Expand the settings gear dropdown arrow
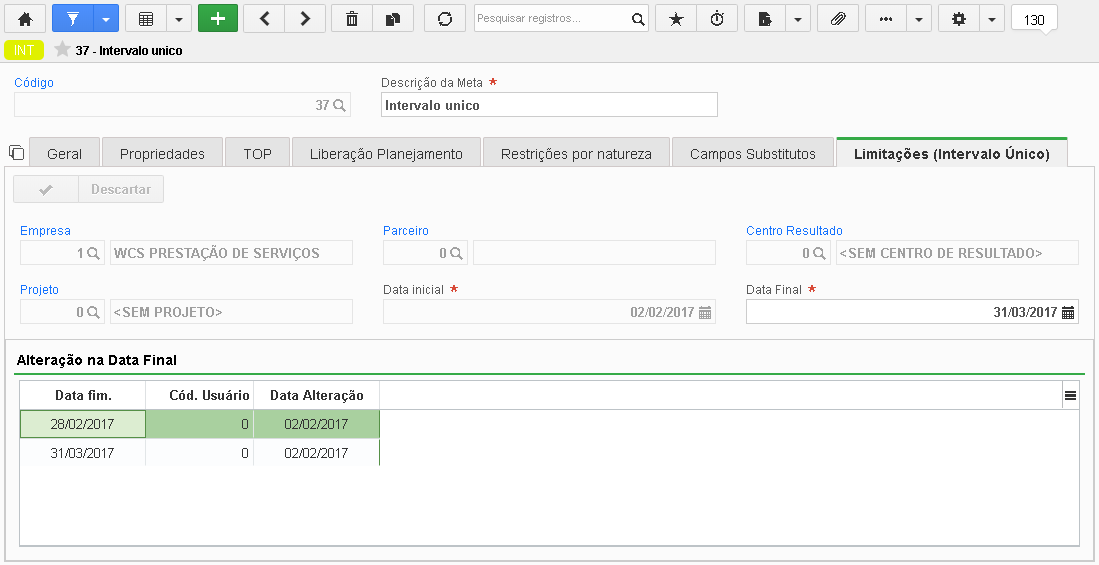 click(992, 19)
